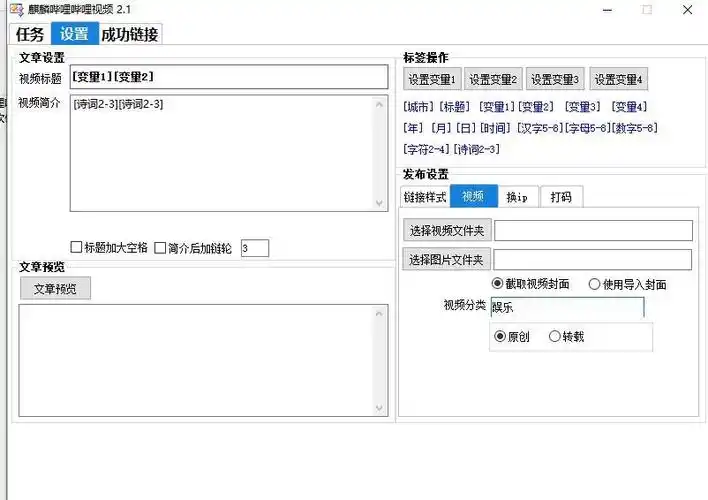Click the app icon in the title bar
The width and height of the screenshot is (708, 500).
click(16, 9)
